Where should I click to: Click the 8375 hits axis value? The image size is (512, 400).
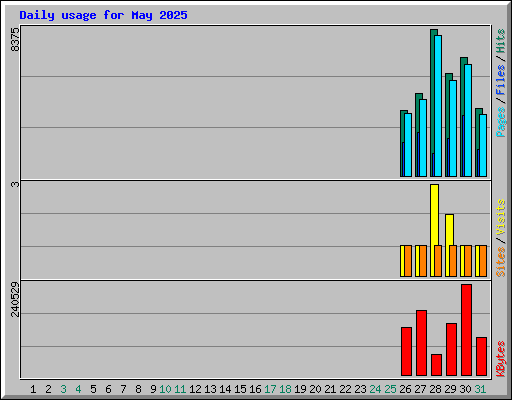point(15,39)
